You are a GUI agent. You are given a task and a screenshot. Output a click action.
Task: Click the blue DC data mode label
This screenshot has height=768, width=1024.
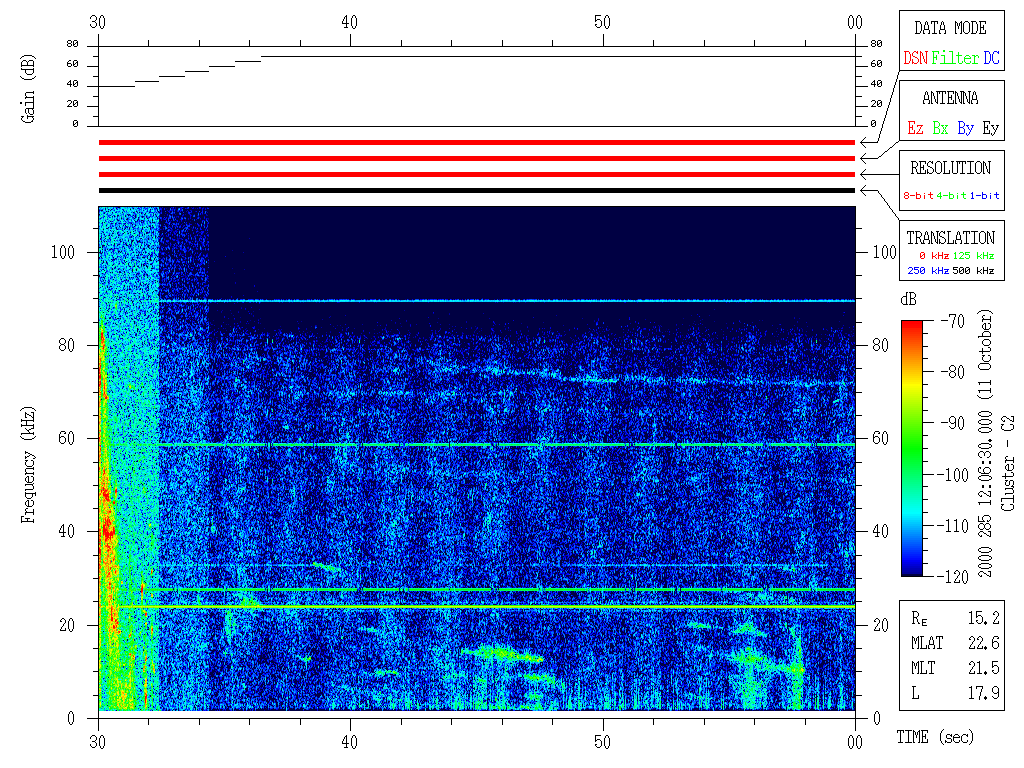tap(991, 58)
